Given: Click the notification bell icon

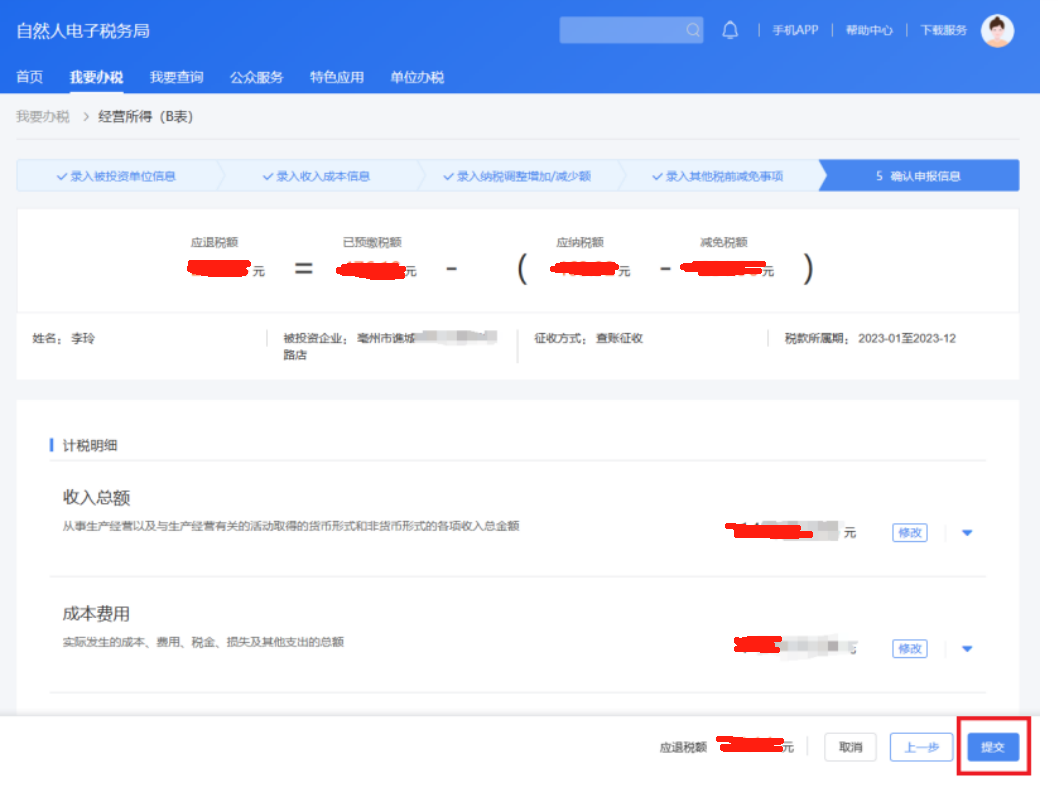Looking at the screenshot, I should (730, 30).
